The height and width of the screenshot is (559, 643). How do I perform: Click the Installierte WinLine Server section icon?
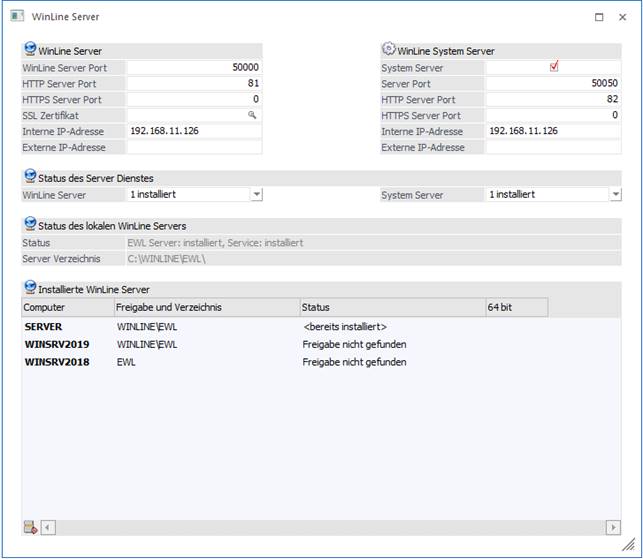pos(29,287)
